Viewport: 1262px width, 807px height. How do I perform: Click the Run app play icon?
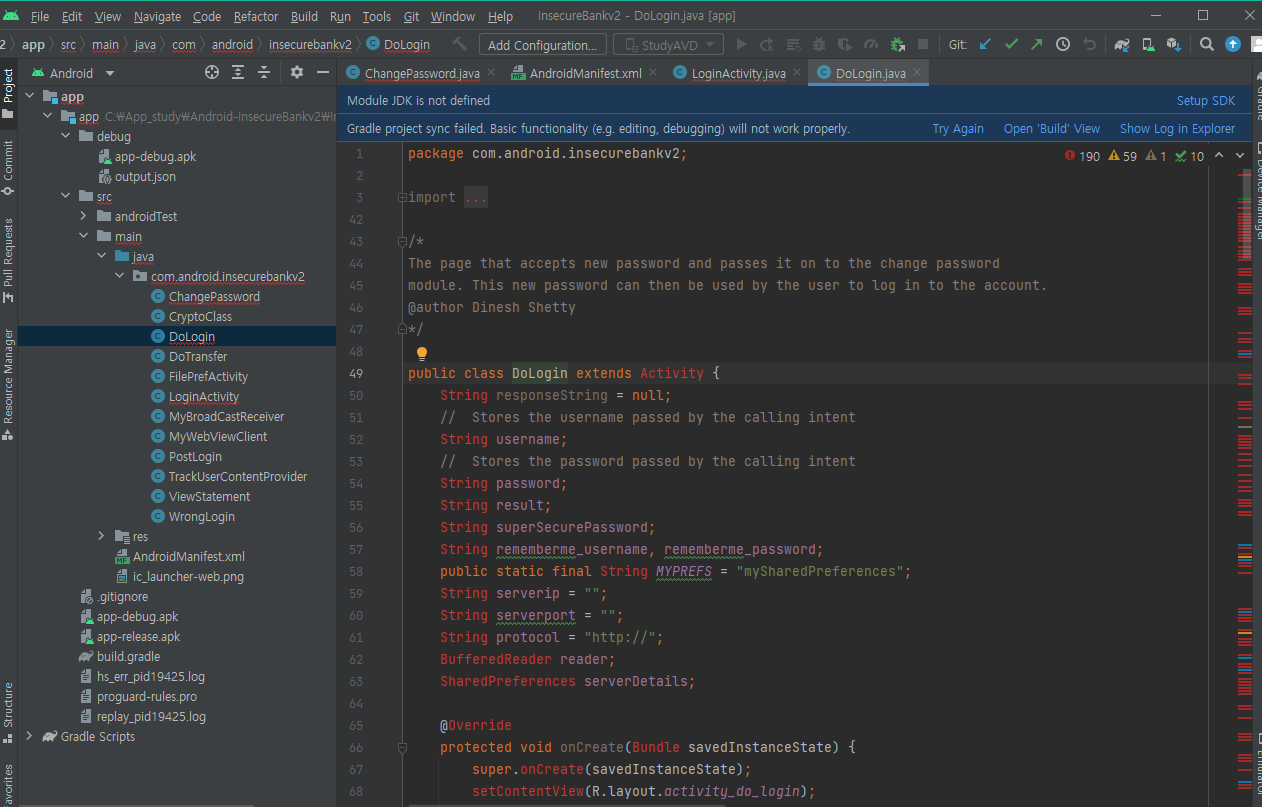click(x=741, y=44)
